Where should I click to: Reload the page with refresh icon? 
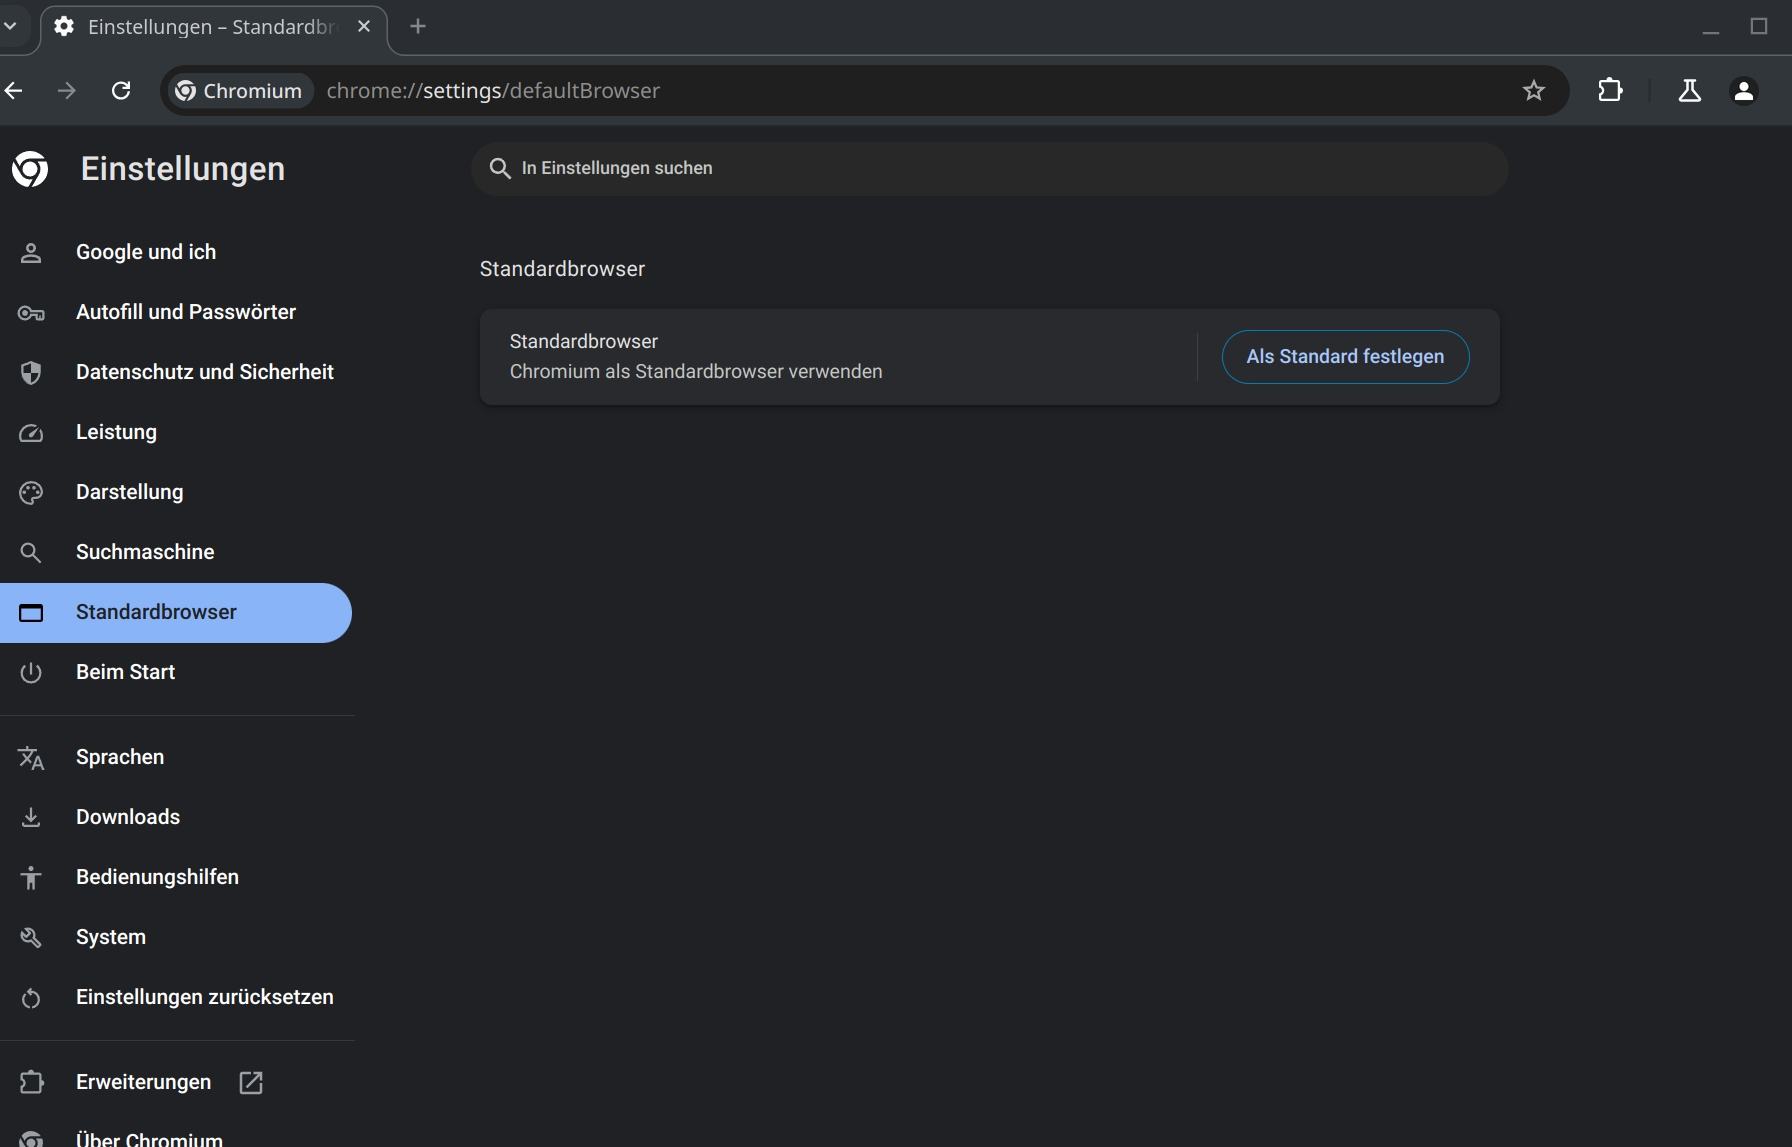point(121,91)
